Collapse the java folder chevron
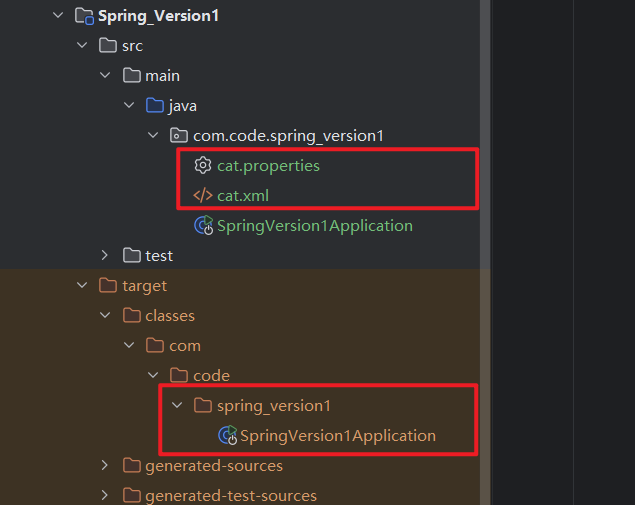The height and width of the screenshot is (505, 635). coord(129,105)
